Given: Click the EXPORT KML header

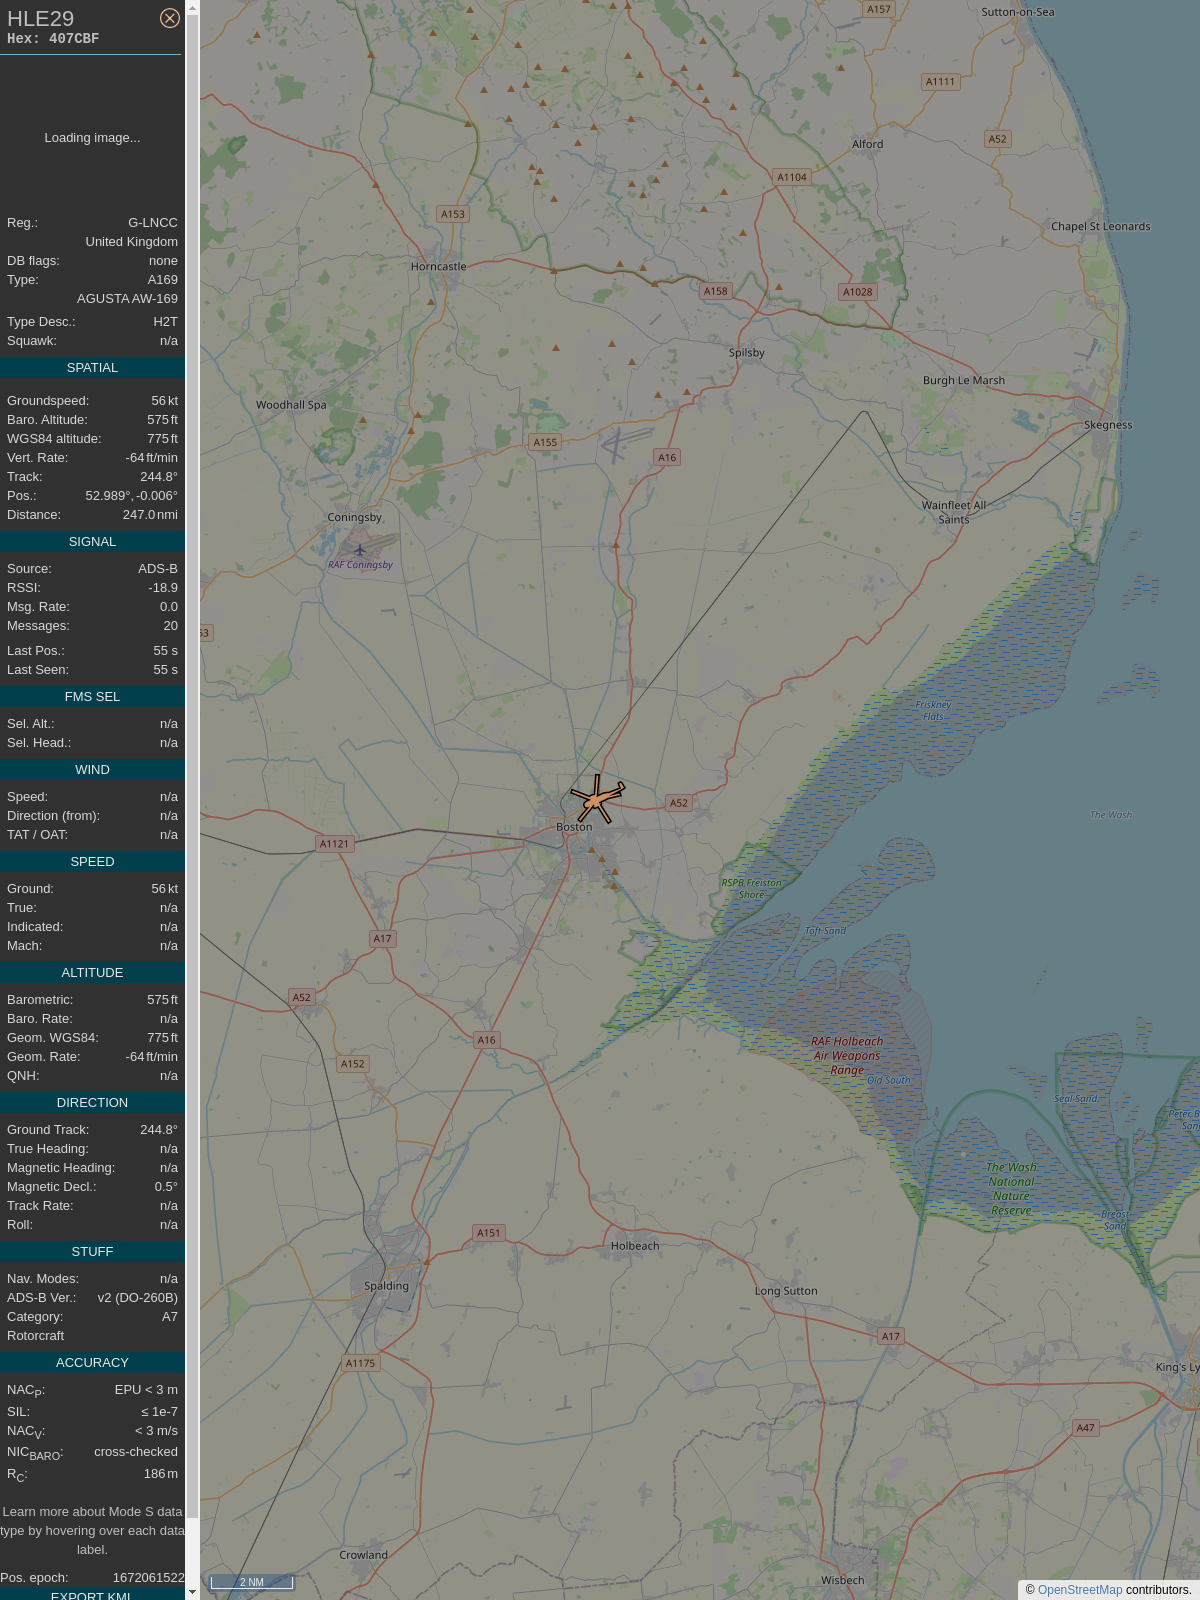Looking at the screenshot, I should point(92,1595).
